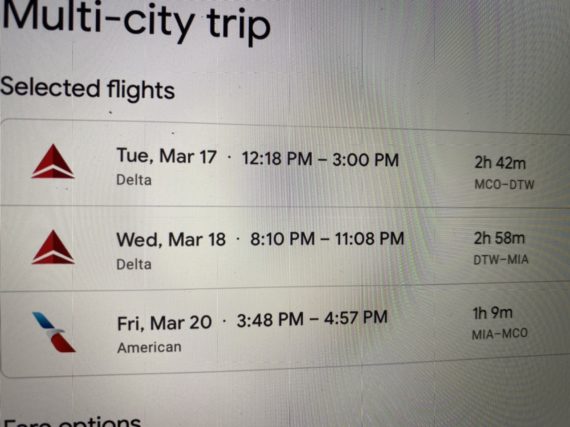Click the 3:48 PM – 4:57 PM times
The height and width of the screenshot is (427, 570).
click(x=312, y=319)
